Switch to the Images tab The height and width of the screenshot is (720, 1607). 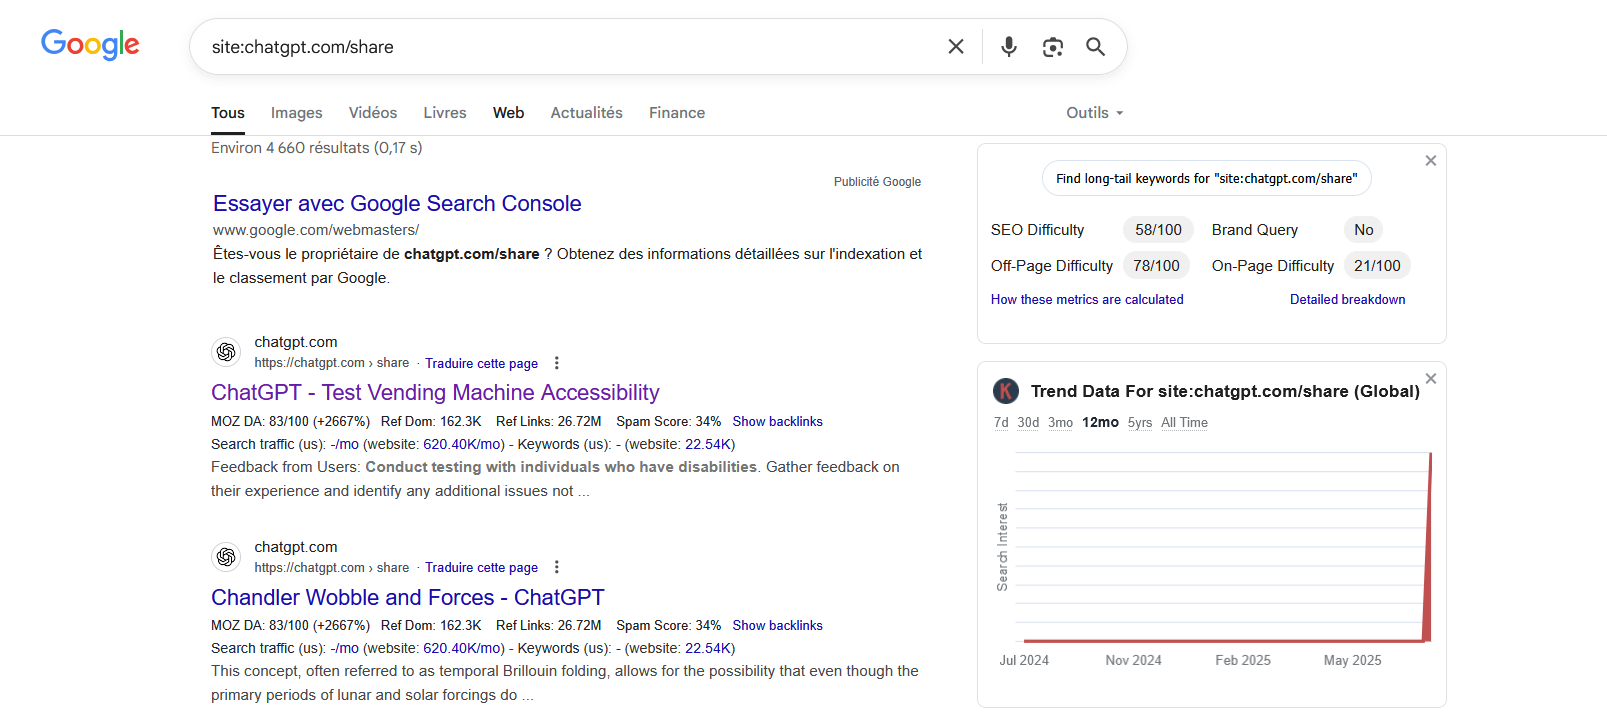tap(297, 113)
